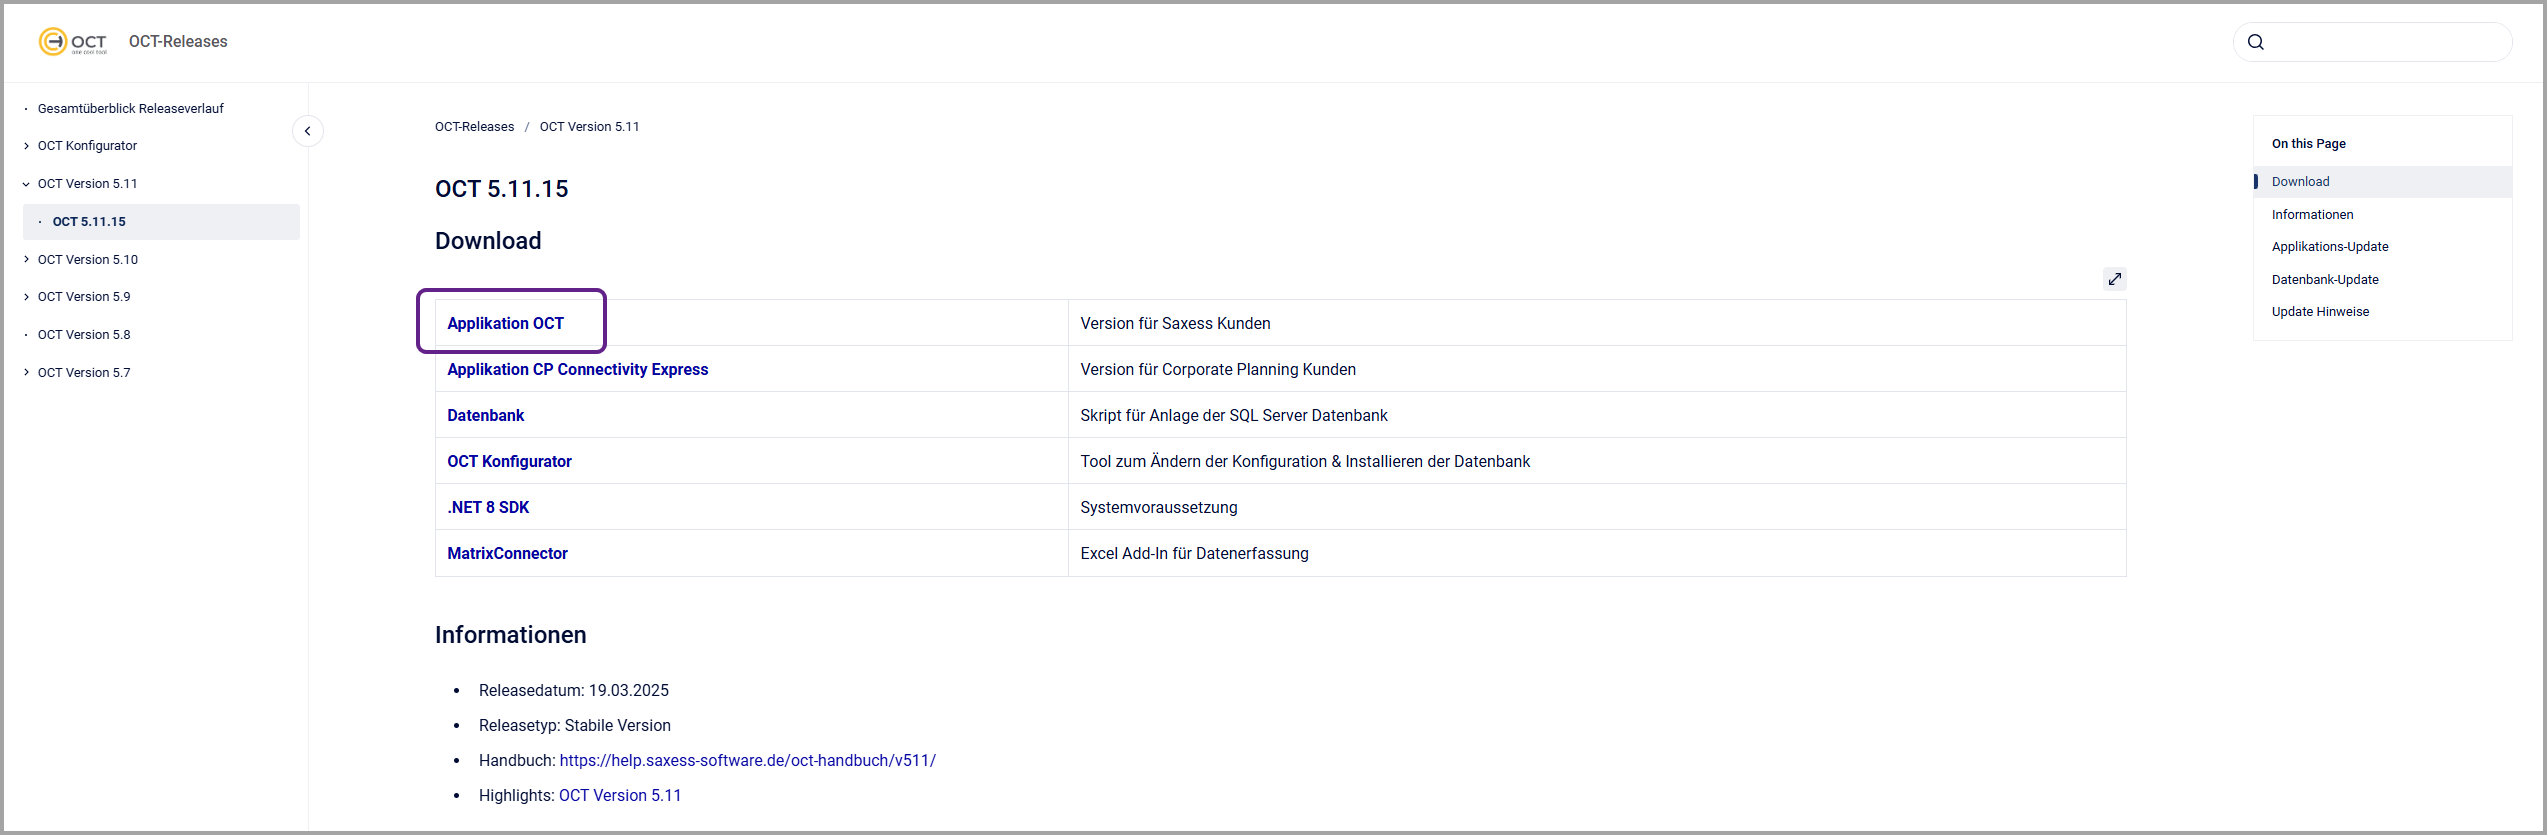
Task: Open OCT Version 5.7 sidebar label
Action: click(84, 372)
